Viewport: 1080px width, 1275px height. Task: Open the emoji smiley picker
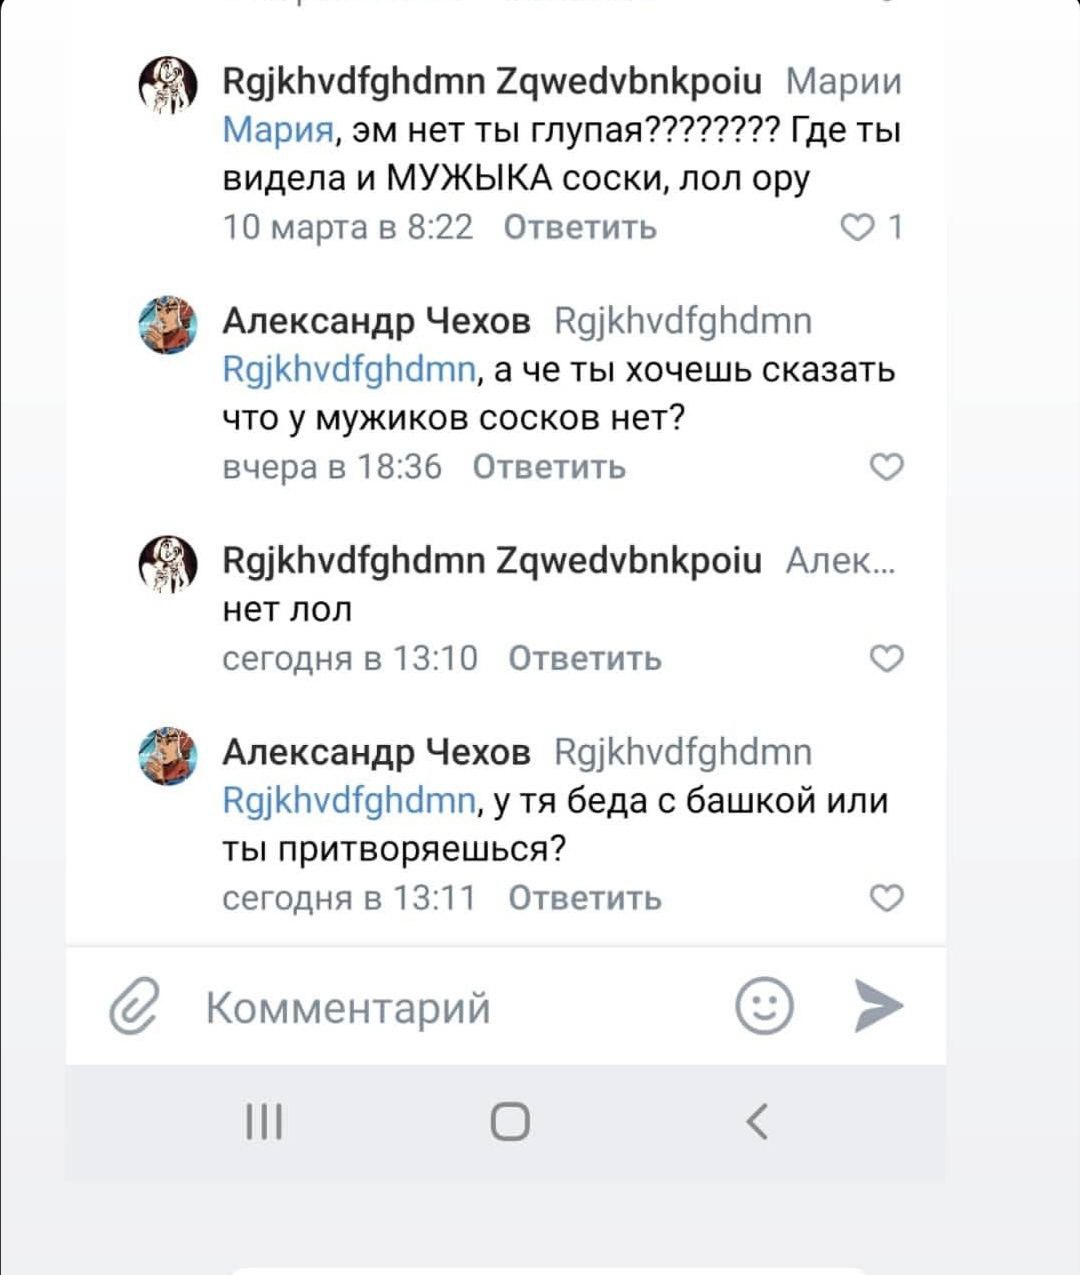tap(765, 1005)
